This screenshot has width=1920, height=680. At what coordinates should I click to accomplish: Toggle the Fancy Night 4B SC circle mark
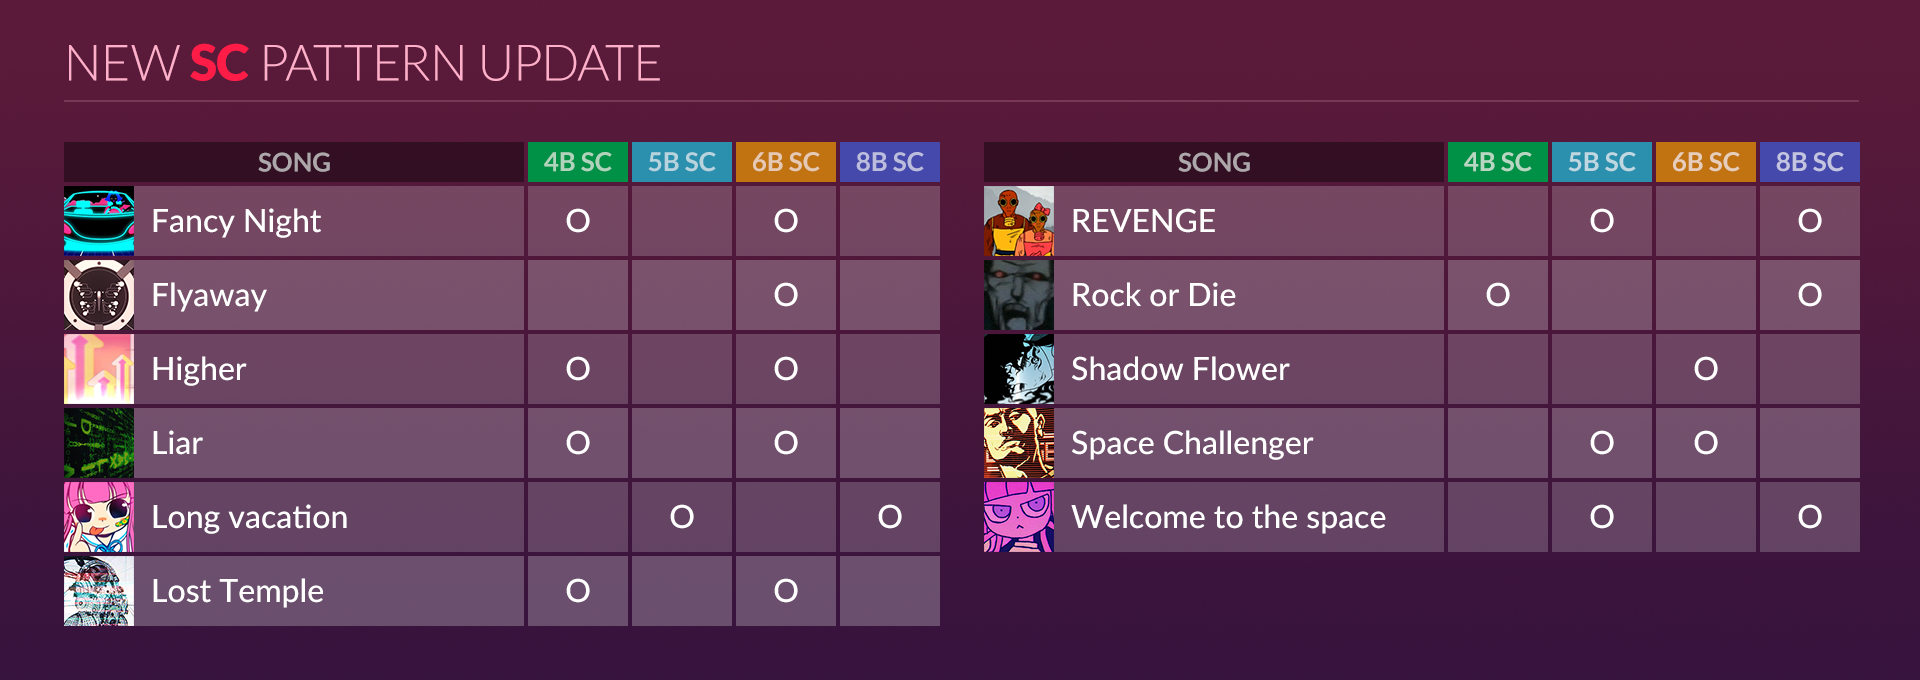coord(578,221)
